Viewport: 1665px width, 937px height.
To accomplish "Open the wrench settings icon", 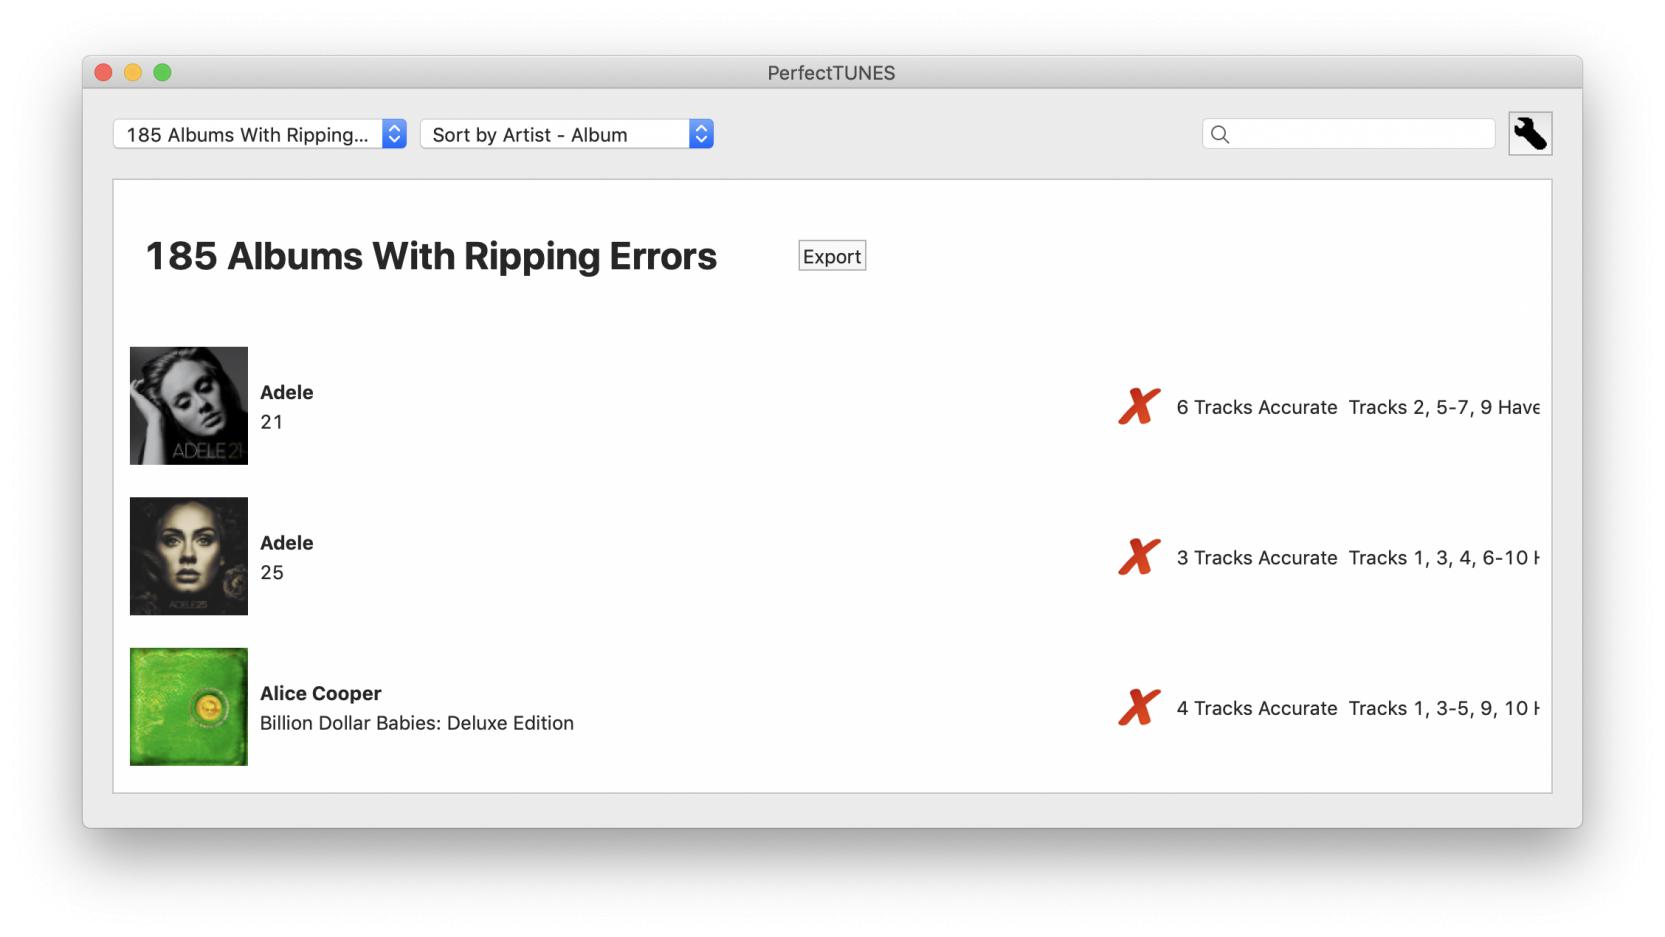I will tap(1529, 134).
